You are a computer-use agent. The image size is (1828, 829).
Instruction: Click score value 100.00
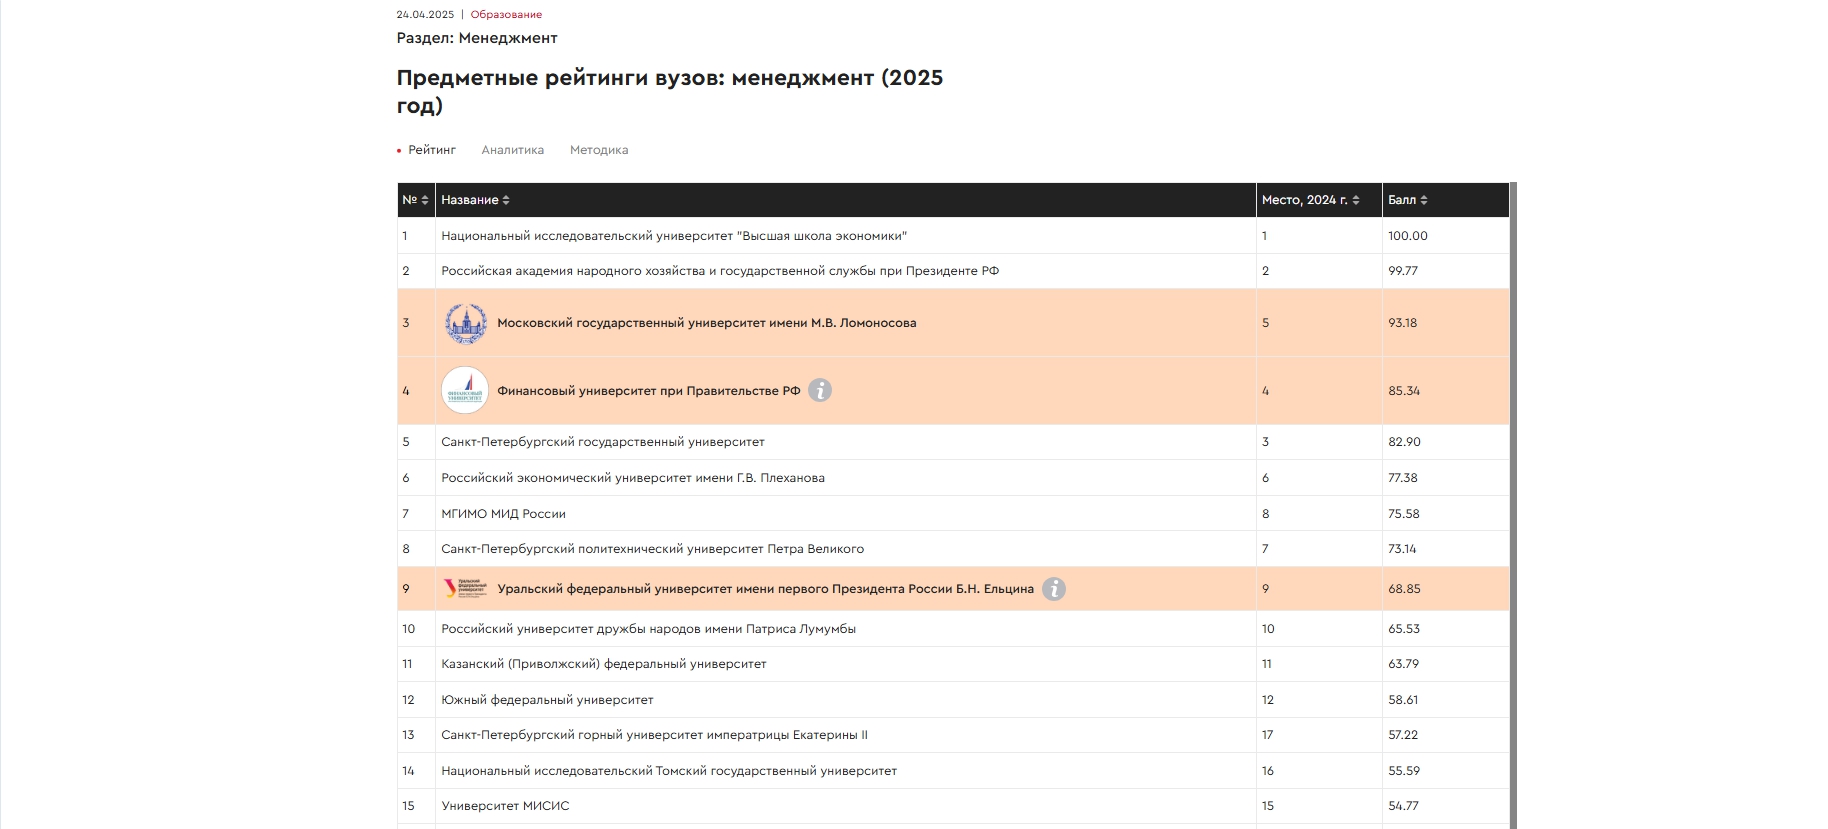click(1408, 236)
